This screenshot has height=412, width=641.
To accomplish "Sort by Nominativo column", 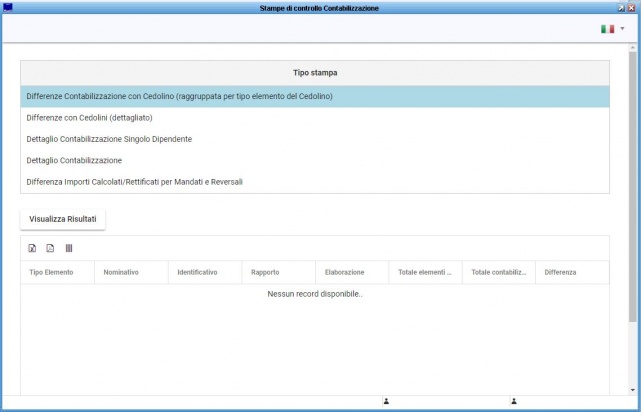I will [131, 272].
